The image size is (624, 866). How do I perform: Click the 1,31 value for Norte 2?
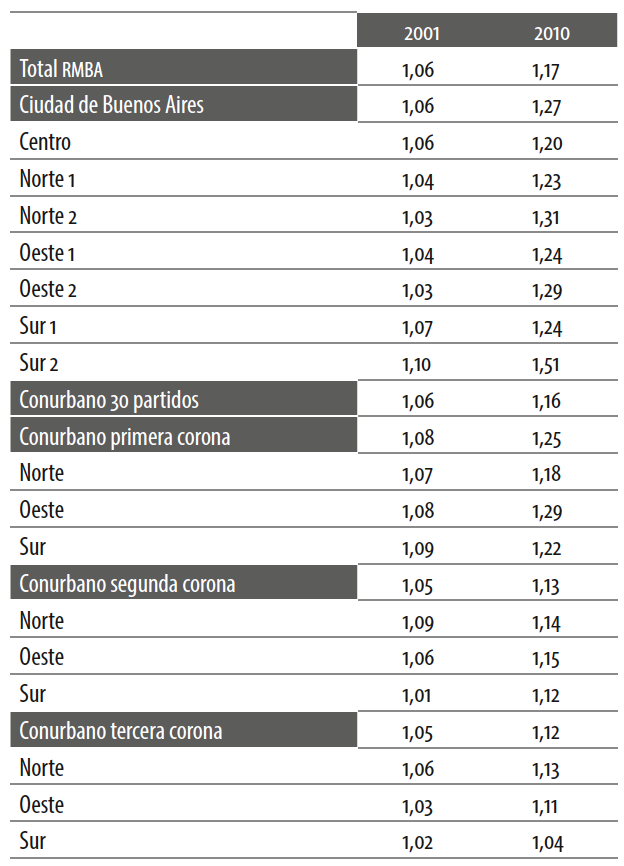(547, 217)
